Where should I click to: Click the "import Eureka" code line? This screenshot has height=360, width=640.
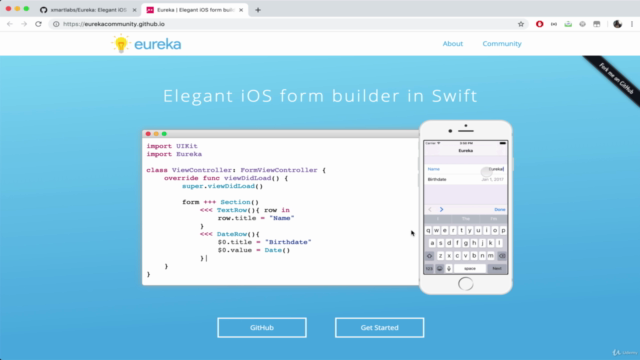pos(174,154)
